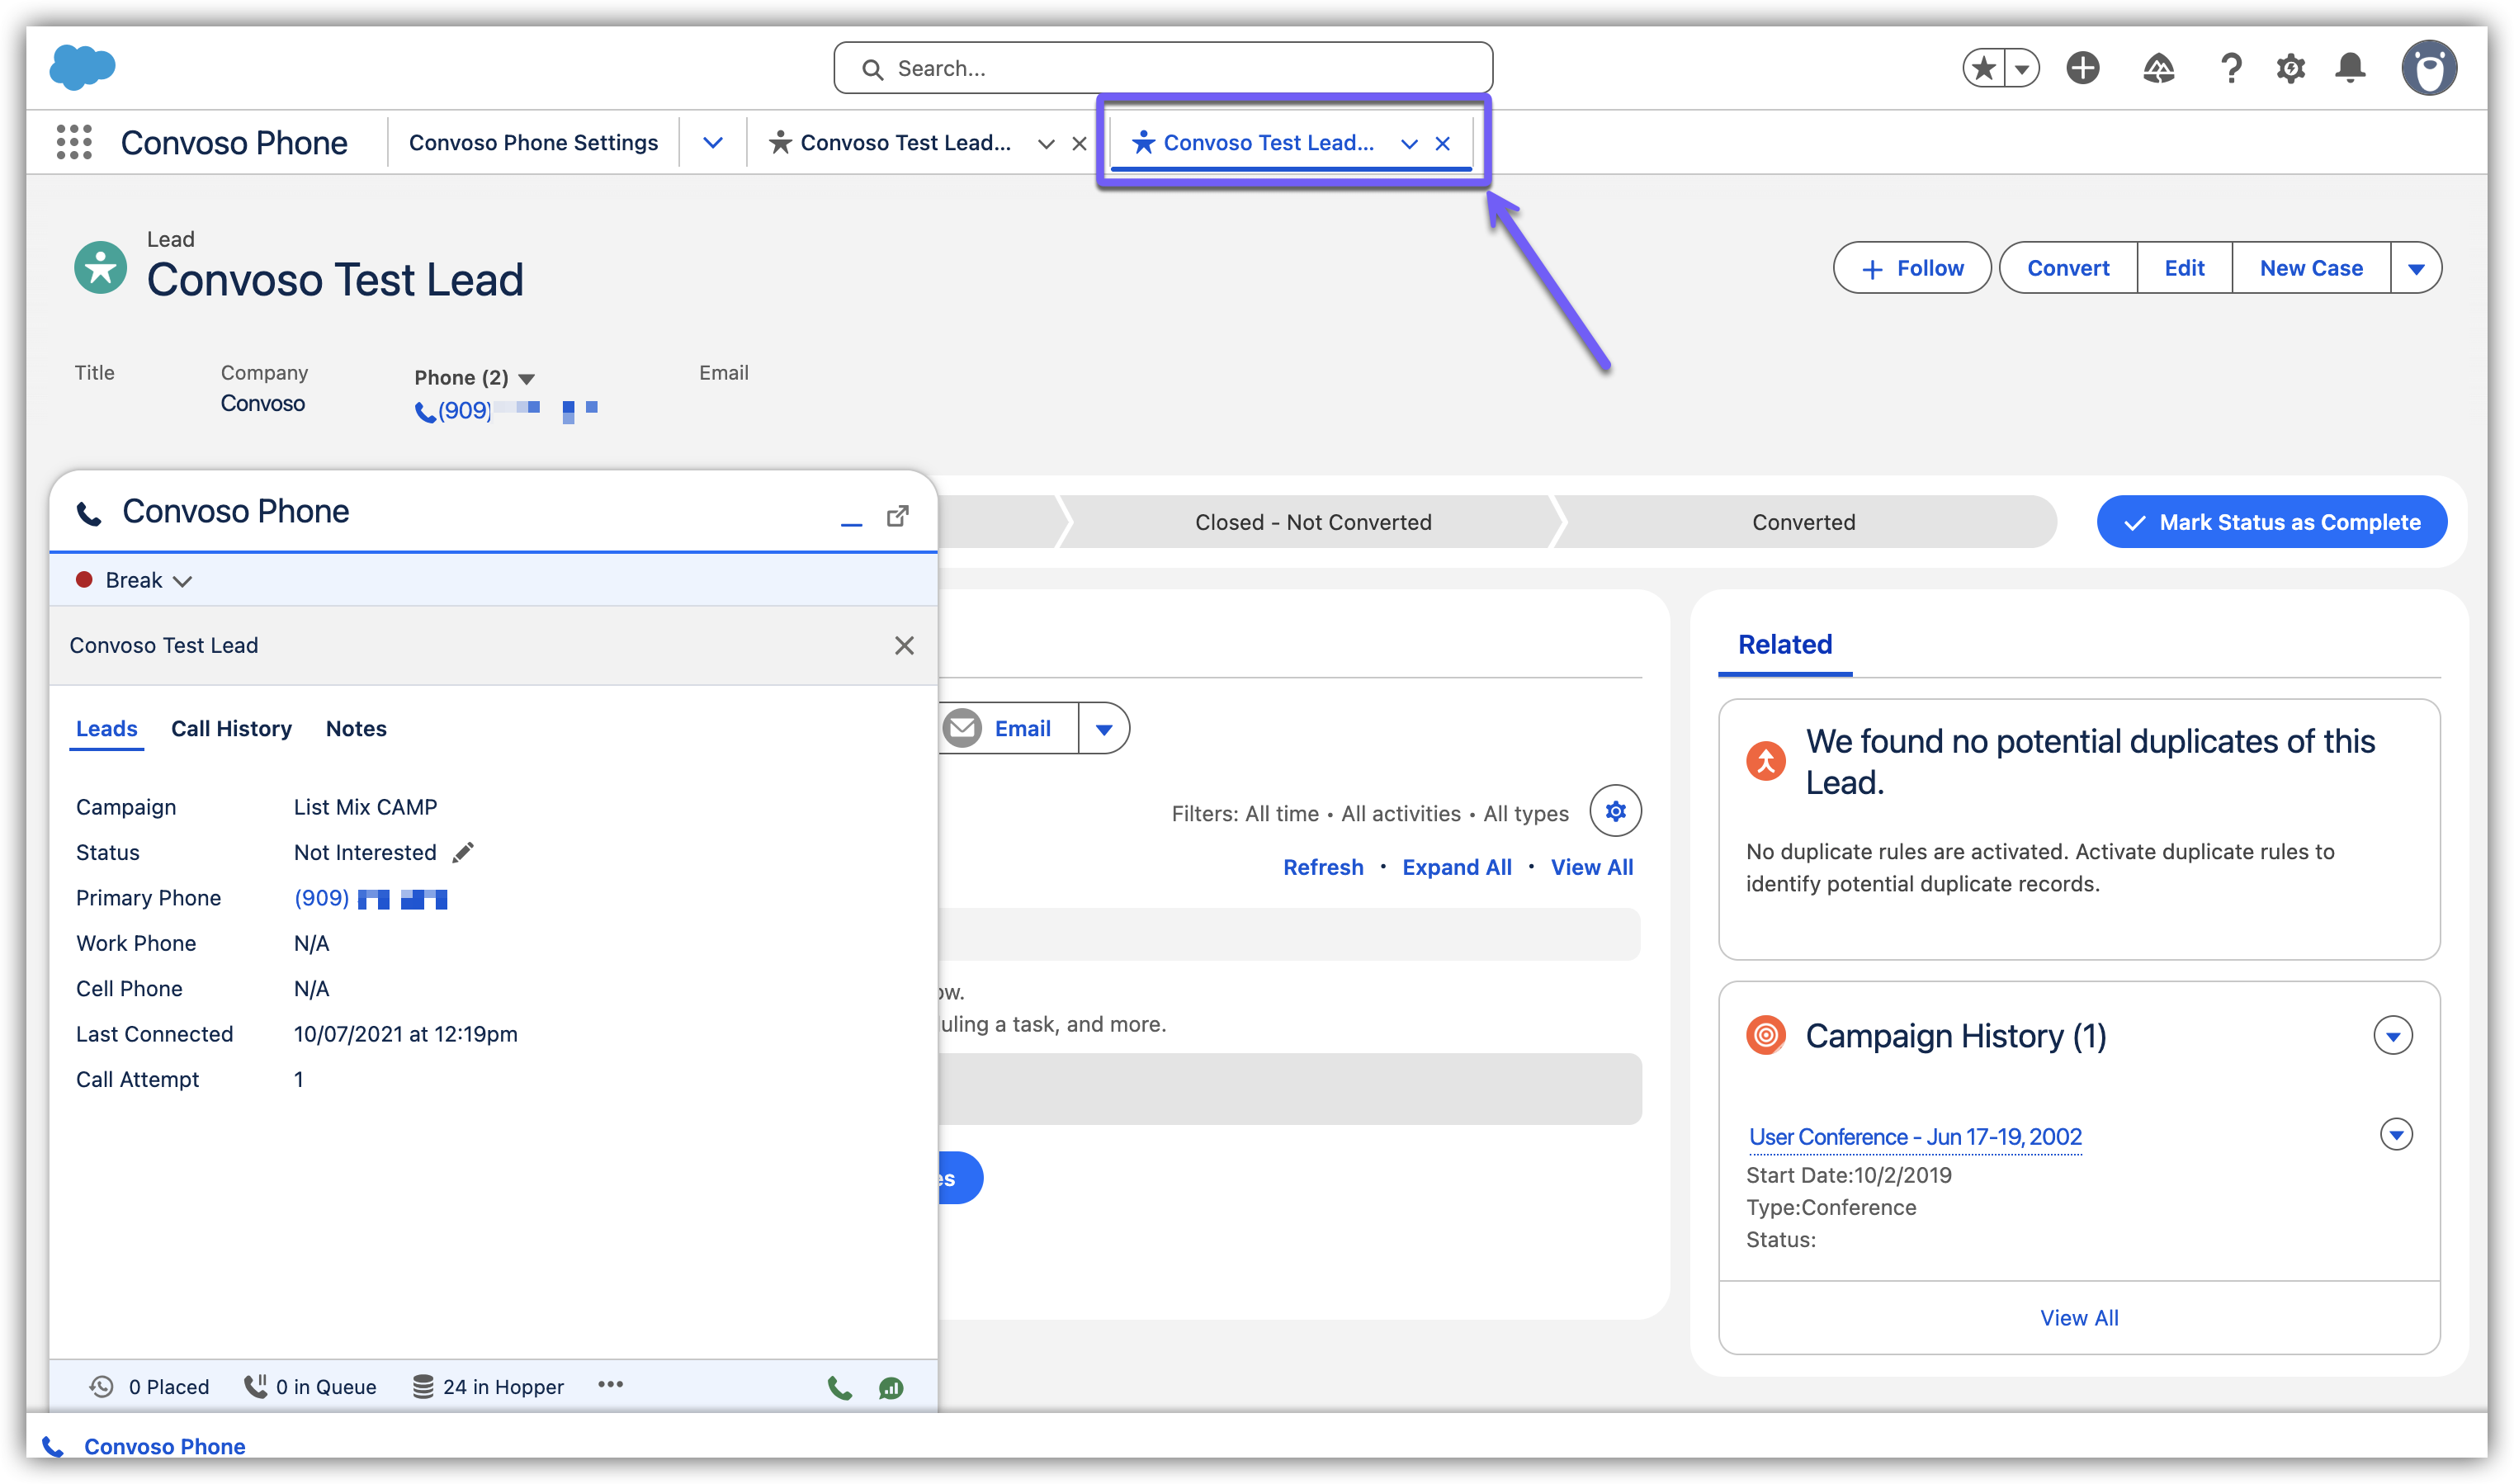This screenshot has height=1484, width=2514.
Task: Open the Campaign History actions dropdown
Action: (2392, 1036)
